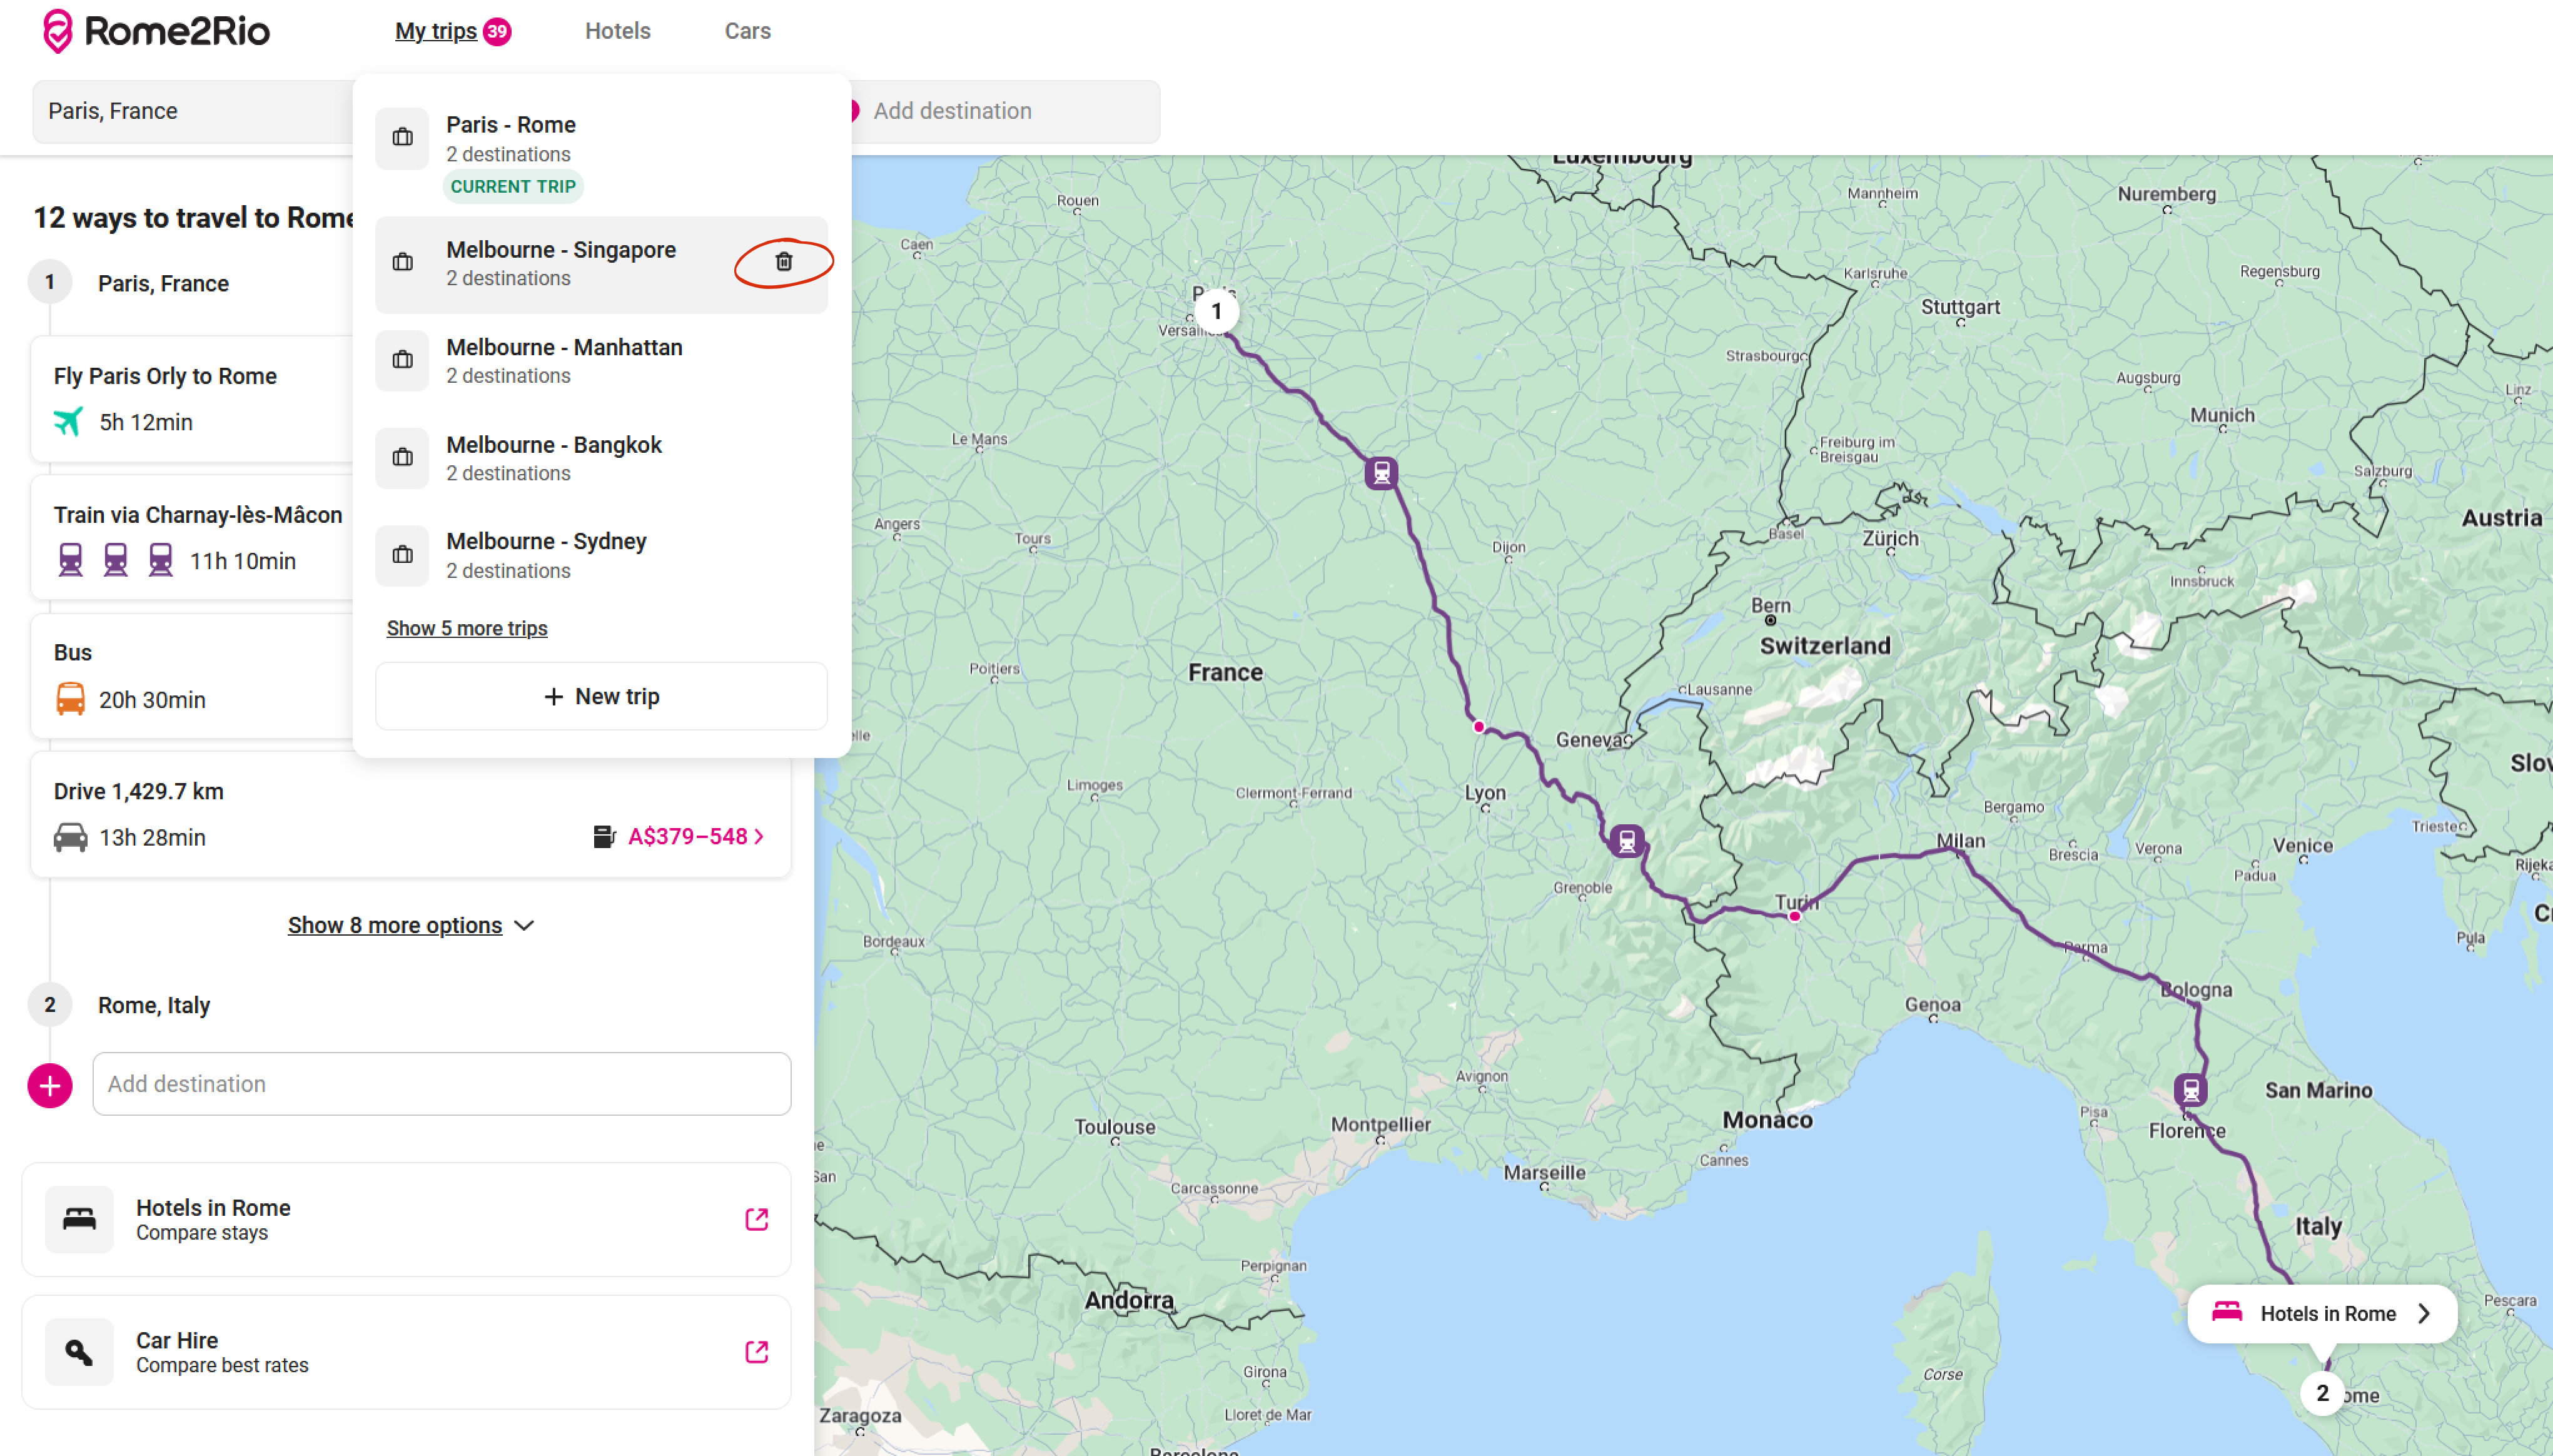Click the chevron next to Show 8 more options

pyautogui.click(x=524, y=926)
